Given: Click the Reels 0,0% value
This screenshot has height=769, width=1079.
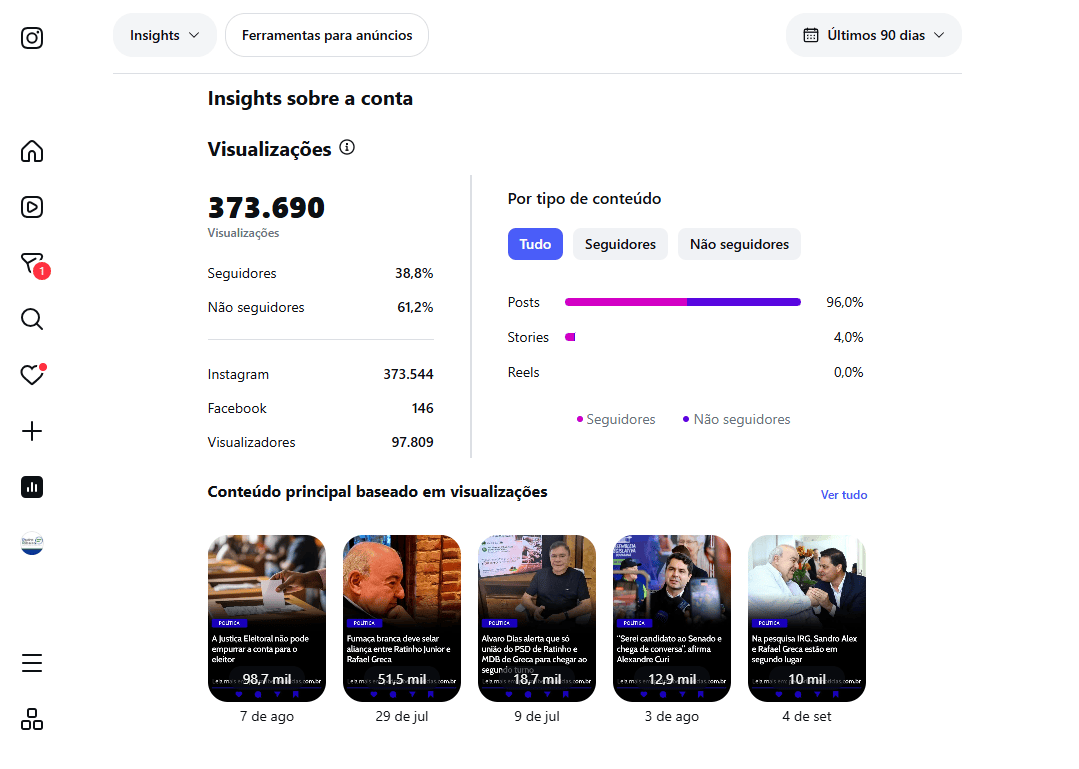Looking at the screenshot, I should click(x=848, y=372).
